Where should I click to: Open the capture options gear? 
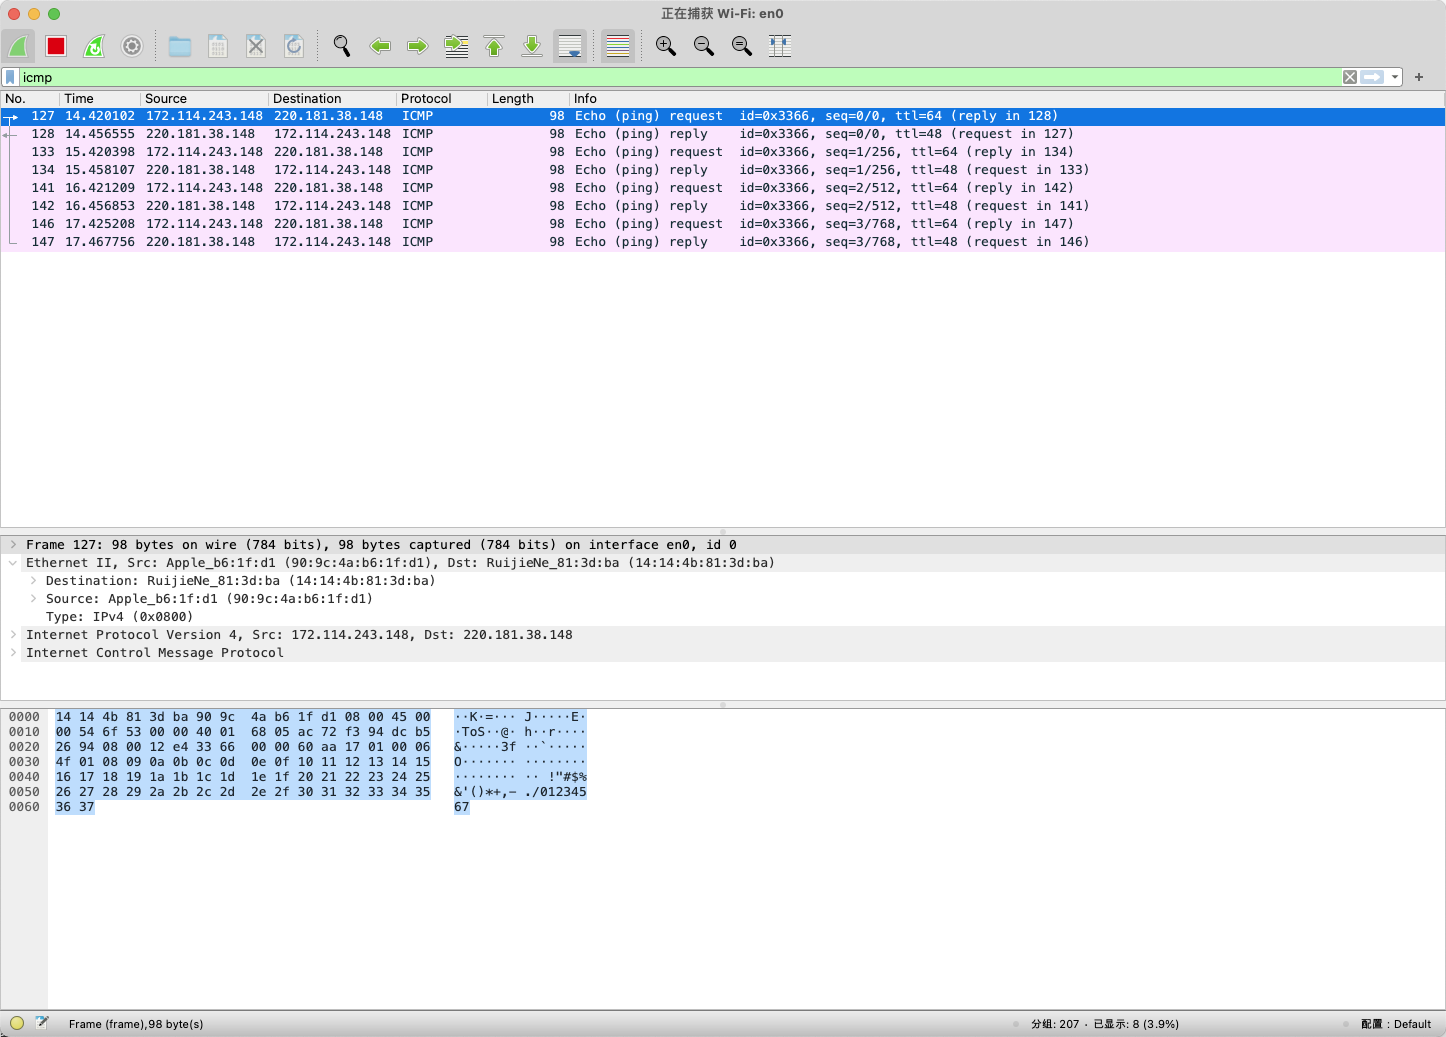click(x=131, y=46)
